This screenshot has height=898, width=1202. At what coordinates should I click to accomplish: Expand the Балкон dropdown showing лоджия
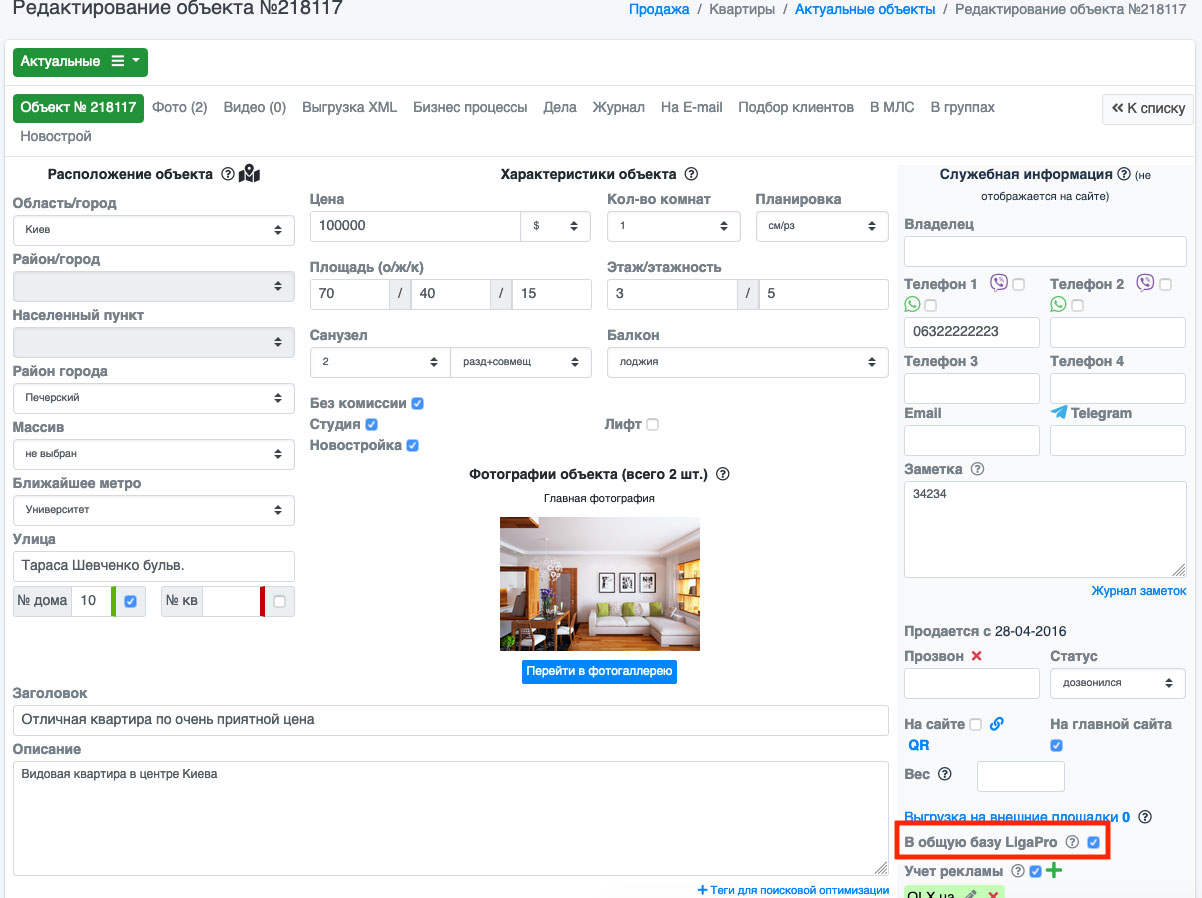tap(747, 362)
